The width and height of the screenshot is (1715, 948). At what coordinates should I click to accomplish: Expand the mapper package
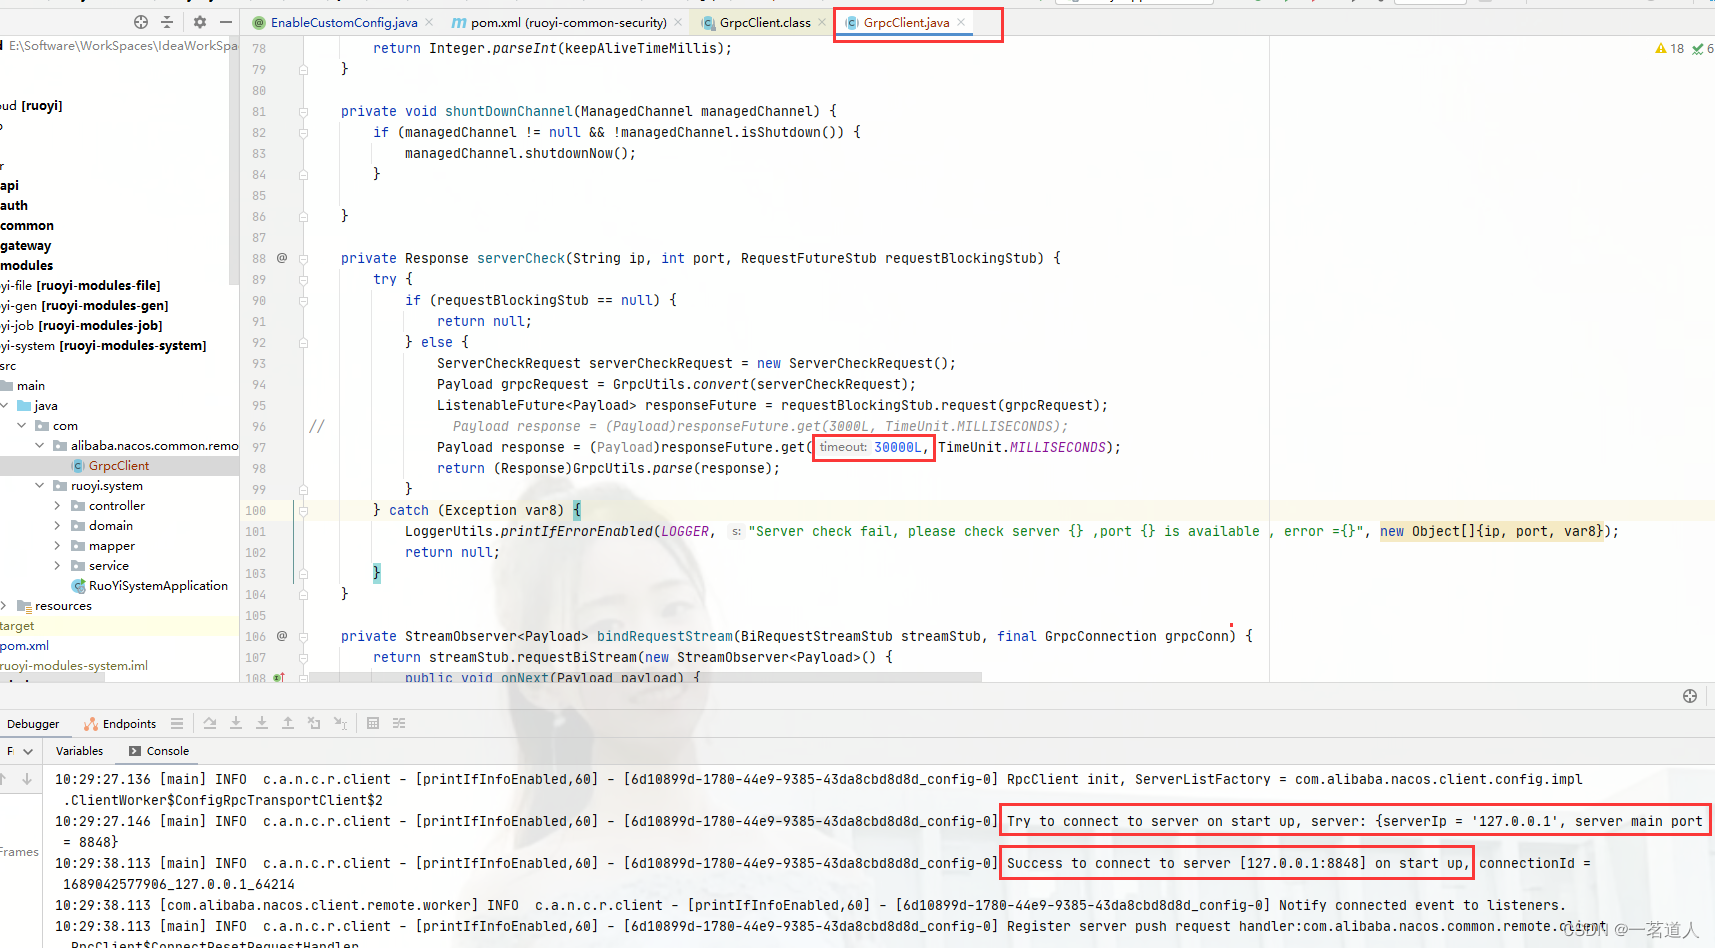coord(58,546)
